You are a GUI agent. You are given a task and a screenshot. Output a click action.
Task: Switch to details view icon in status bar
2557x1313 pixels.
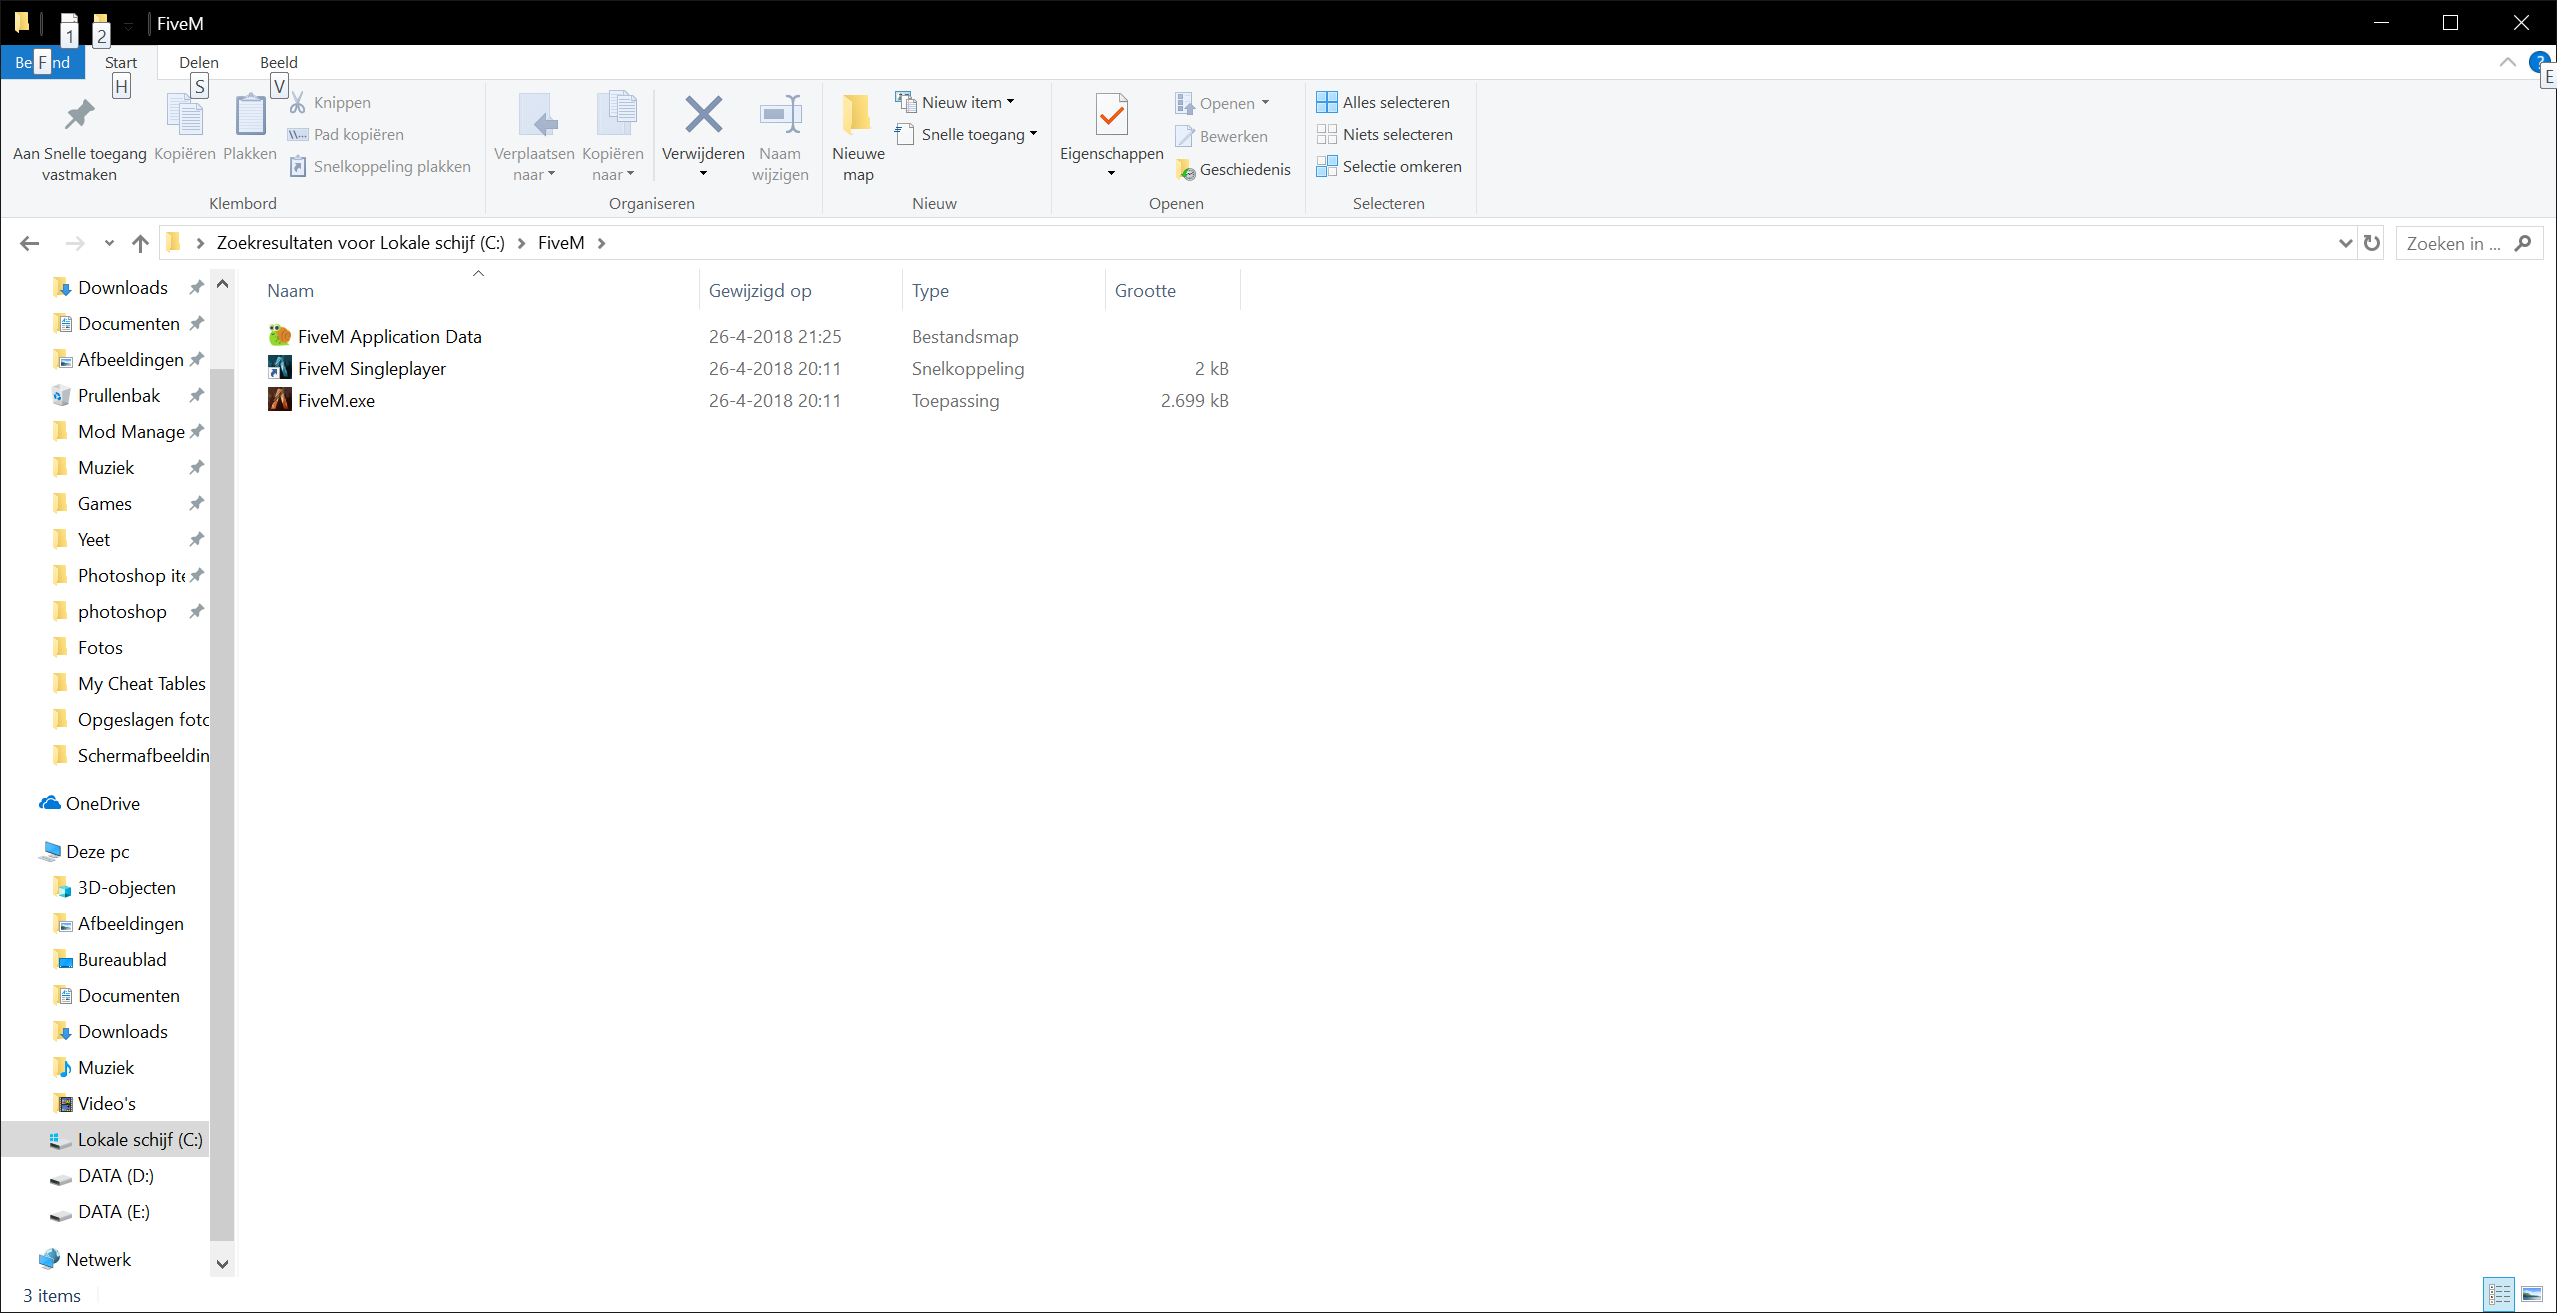2499,1294
